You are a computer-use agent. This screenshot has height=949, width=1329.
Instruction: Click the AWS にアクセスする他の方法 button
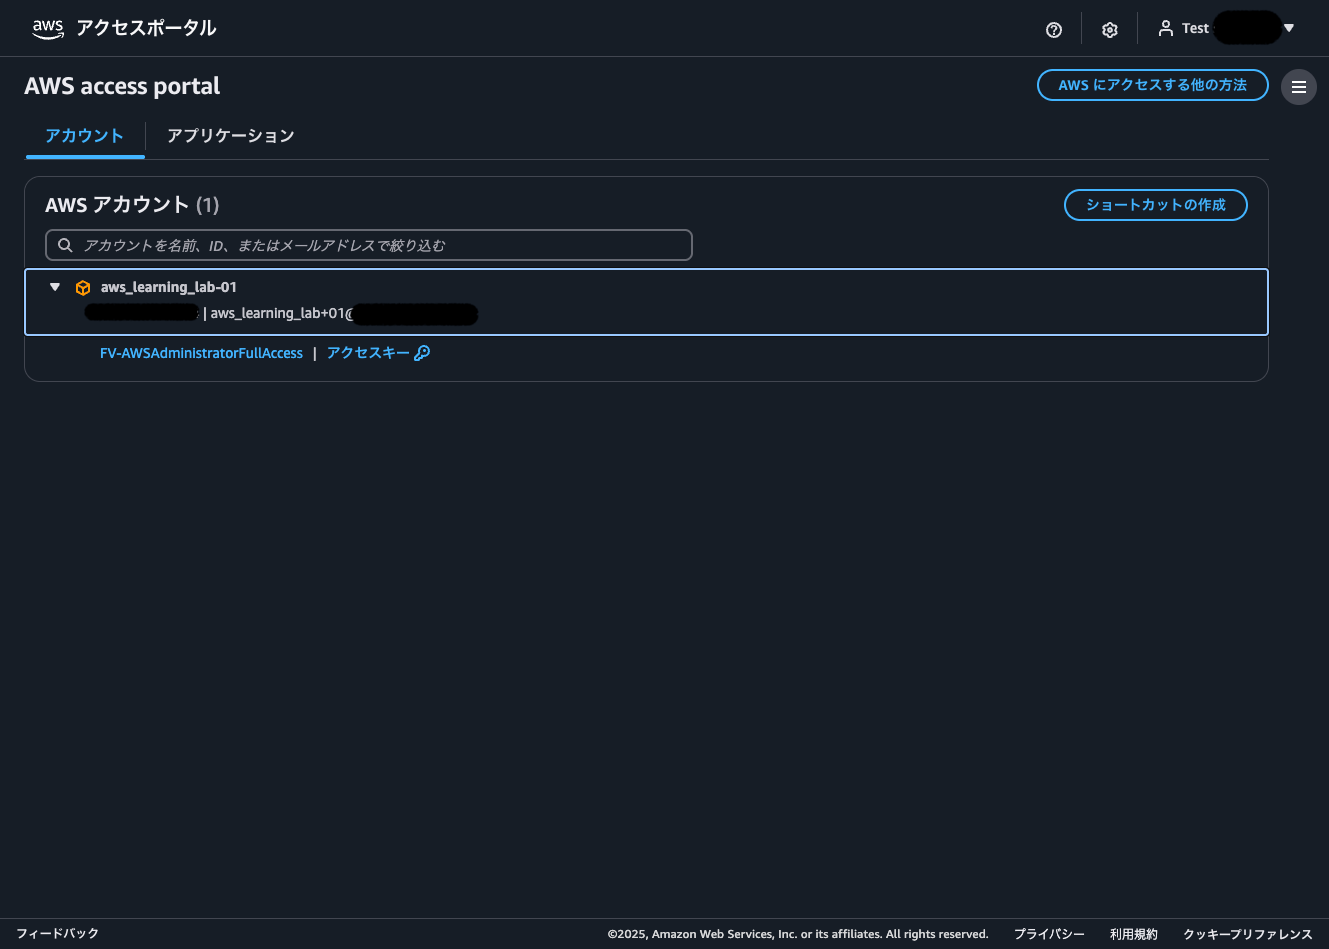(1152, 85)
